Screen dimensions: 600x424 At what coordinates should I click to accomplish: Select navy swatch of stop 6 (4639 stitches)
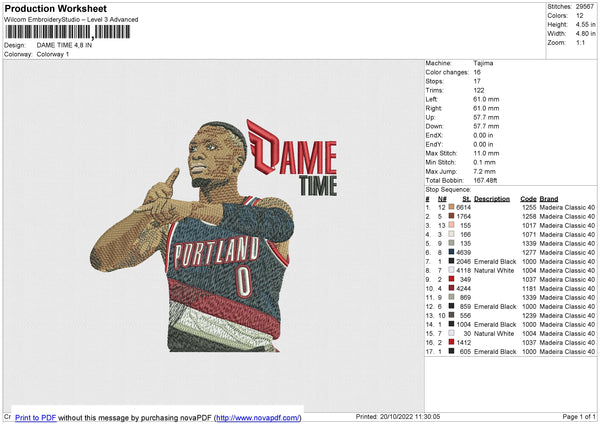451,252
